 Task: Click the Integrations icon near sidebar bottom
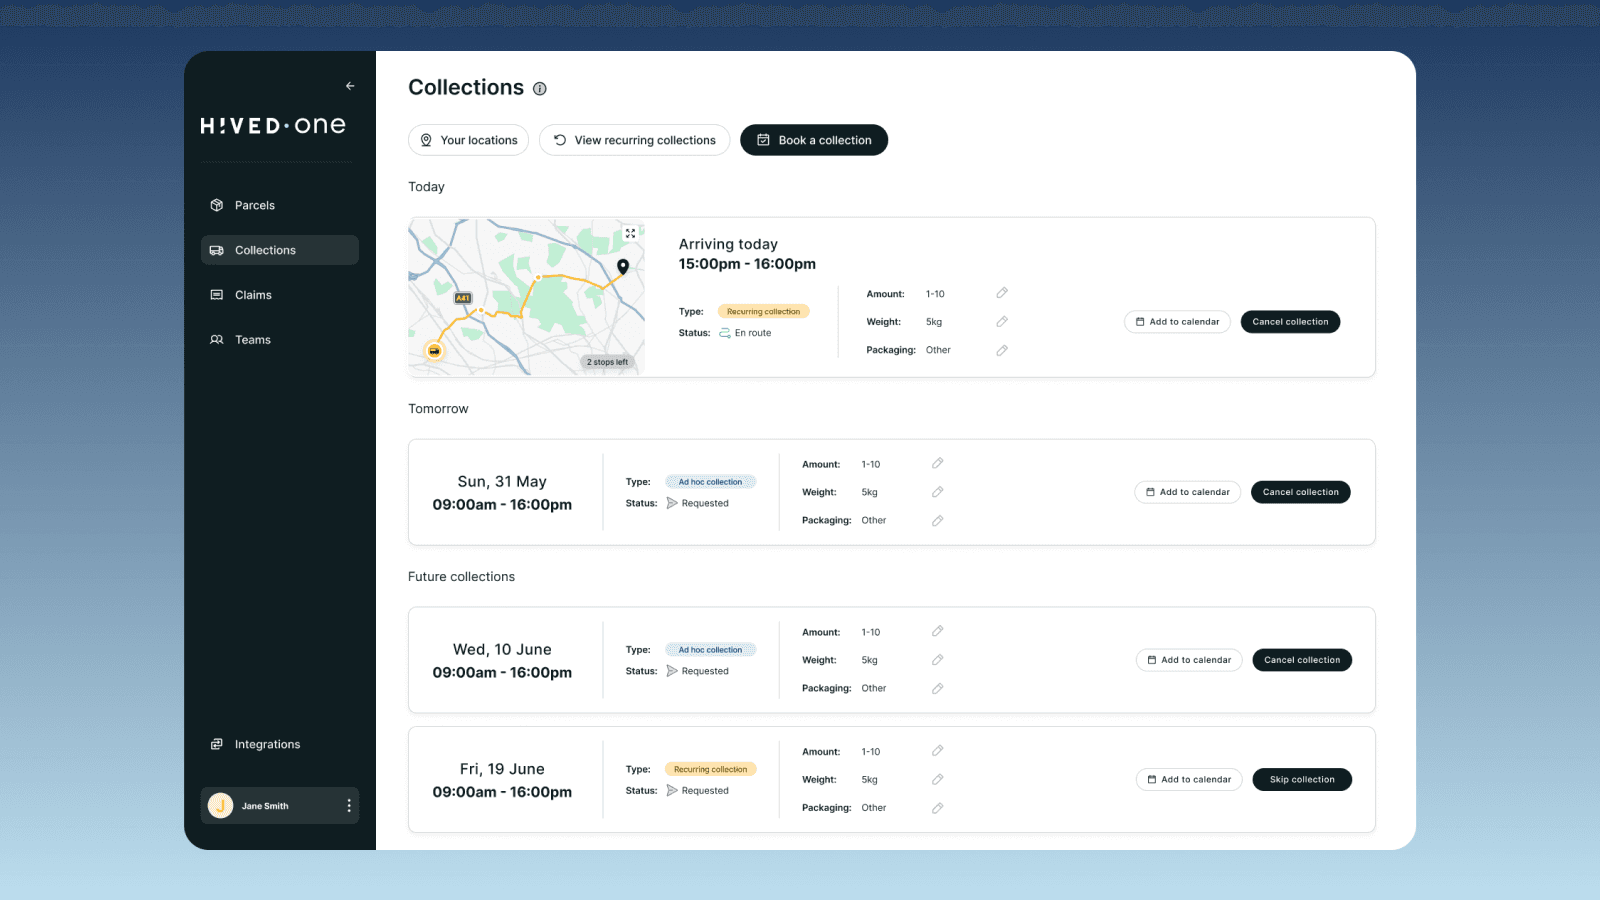tap(217, 744)
